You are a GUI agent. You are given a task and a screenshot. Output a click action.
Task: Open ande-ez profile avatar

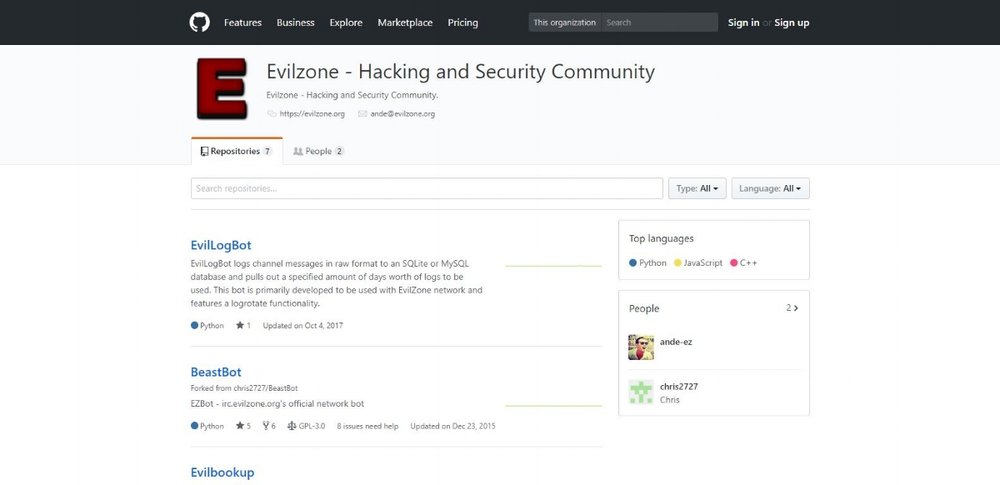pos(641,347)
